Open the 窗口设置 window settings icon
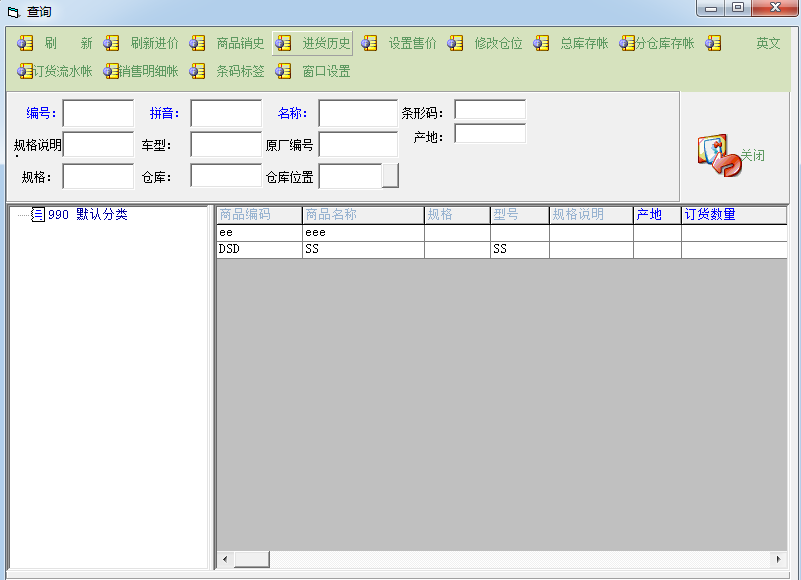The width and height of the screenshot is (801, 580). pyautogui.click(x=283, y=71)
